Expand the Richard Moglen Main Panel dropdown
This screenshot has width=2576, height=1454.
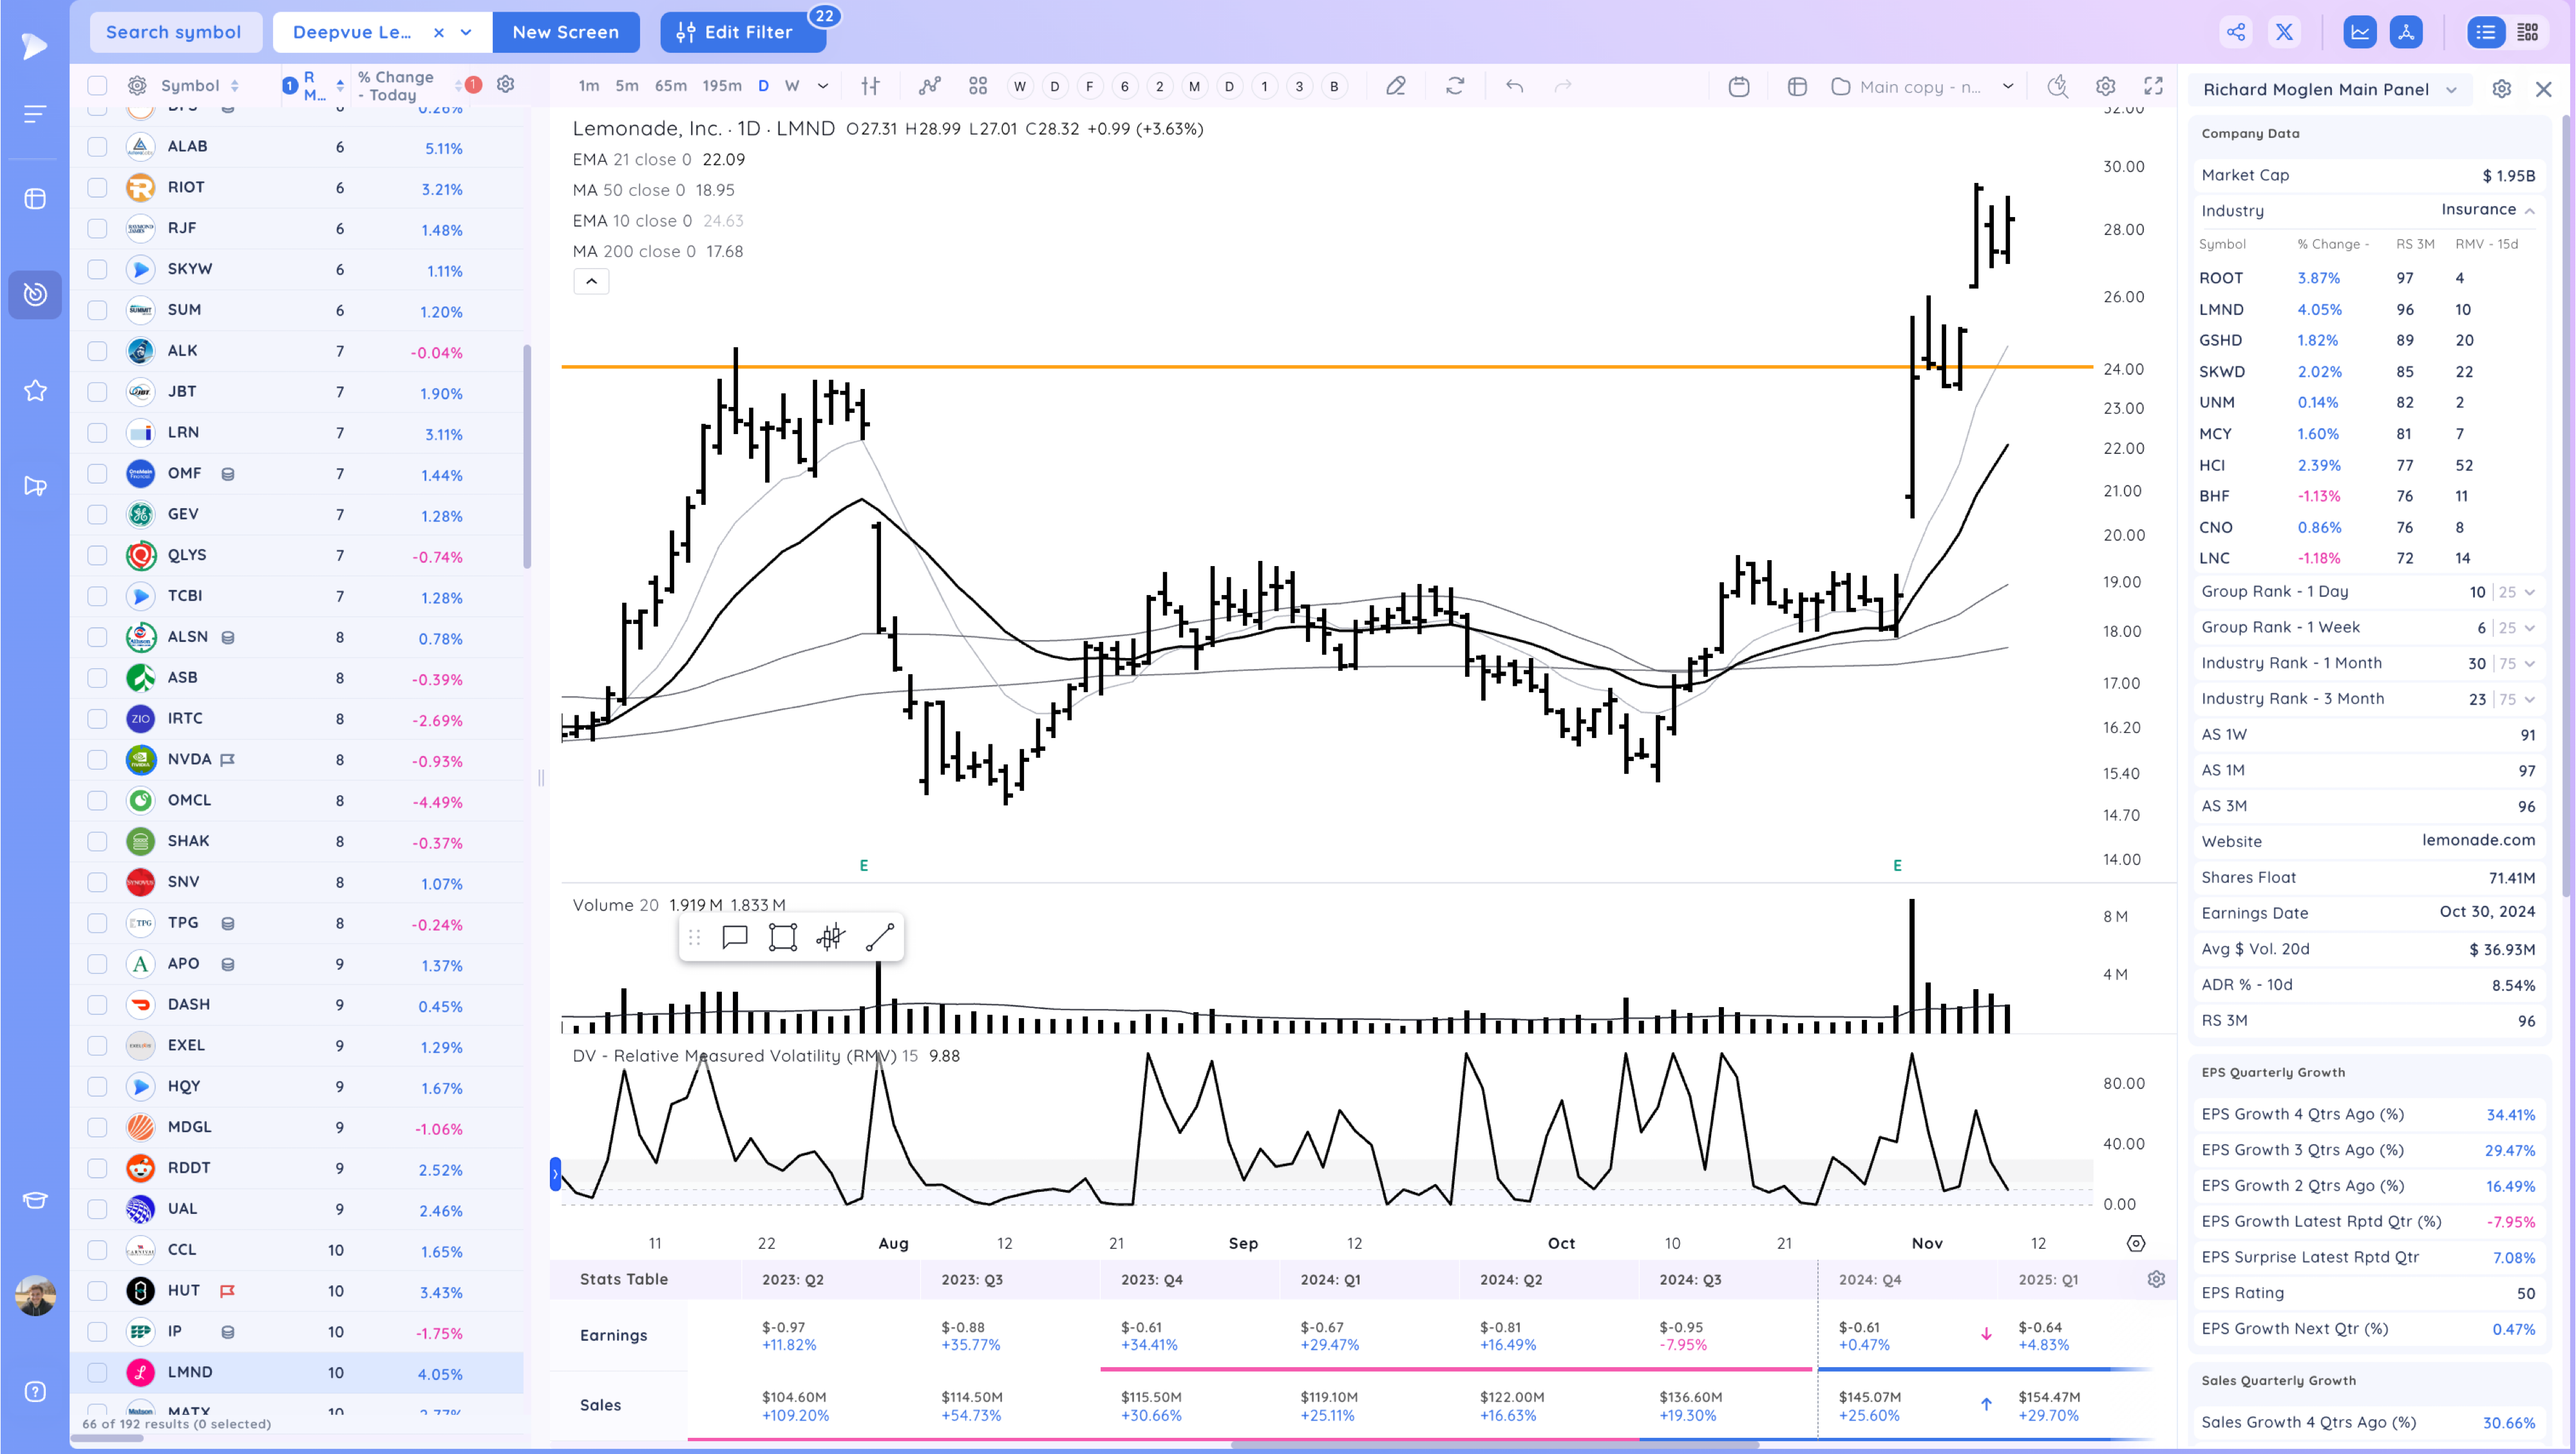point(2451,90)
